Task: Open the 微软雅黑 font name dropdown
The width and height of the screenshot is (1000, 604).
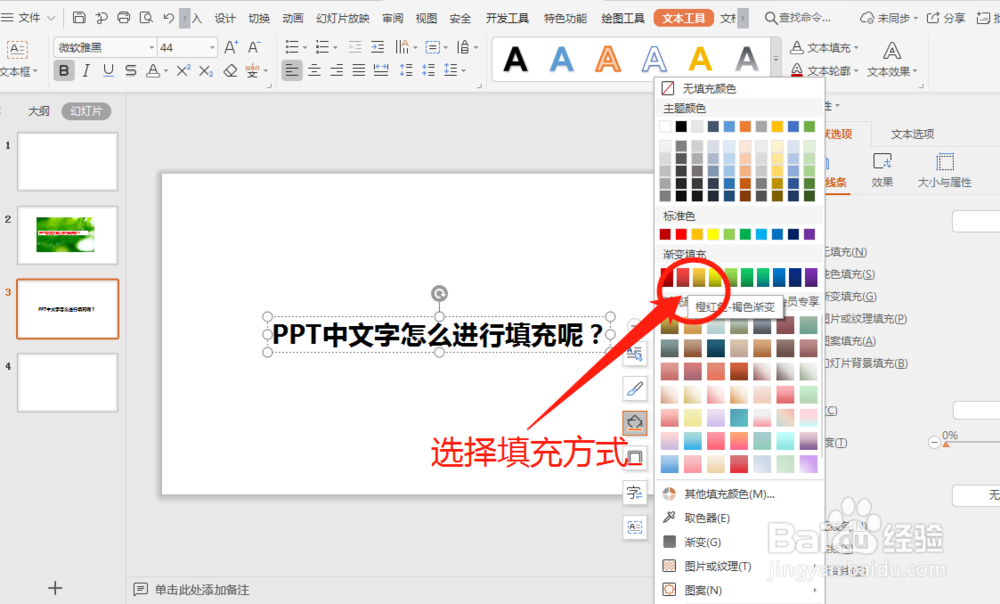Action: [x=152, y=48]
